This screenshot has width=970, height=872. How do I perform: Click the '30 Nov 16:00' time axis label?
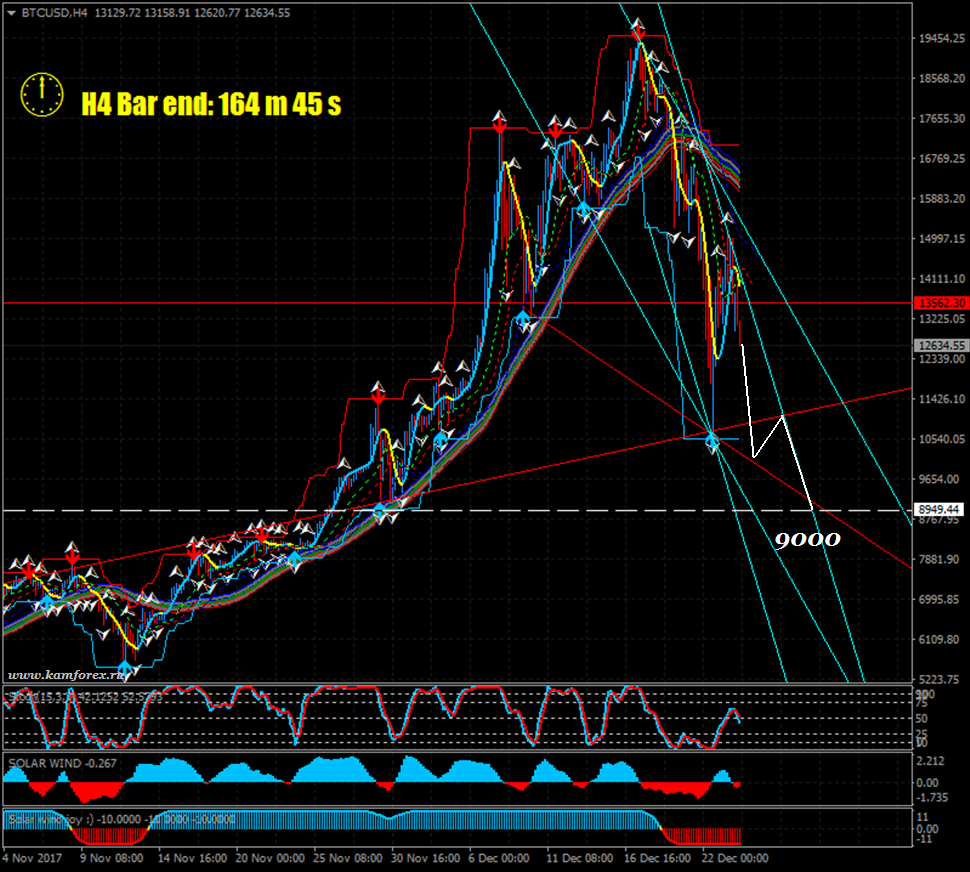425,858
